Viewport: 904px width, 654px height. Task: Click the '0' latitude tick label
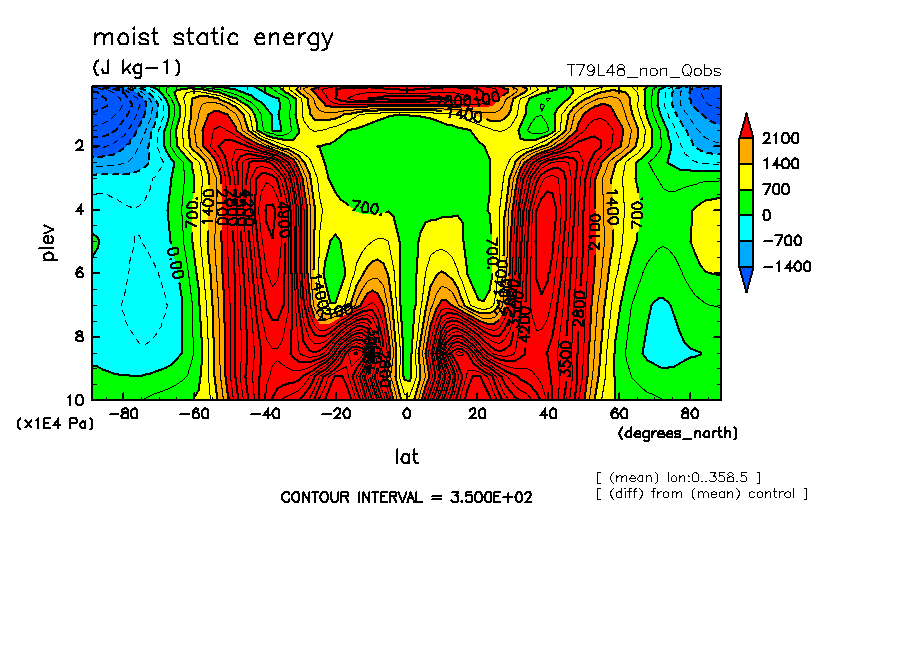406,412
